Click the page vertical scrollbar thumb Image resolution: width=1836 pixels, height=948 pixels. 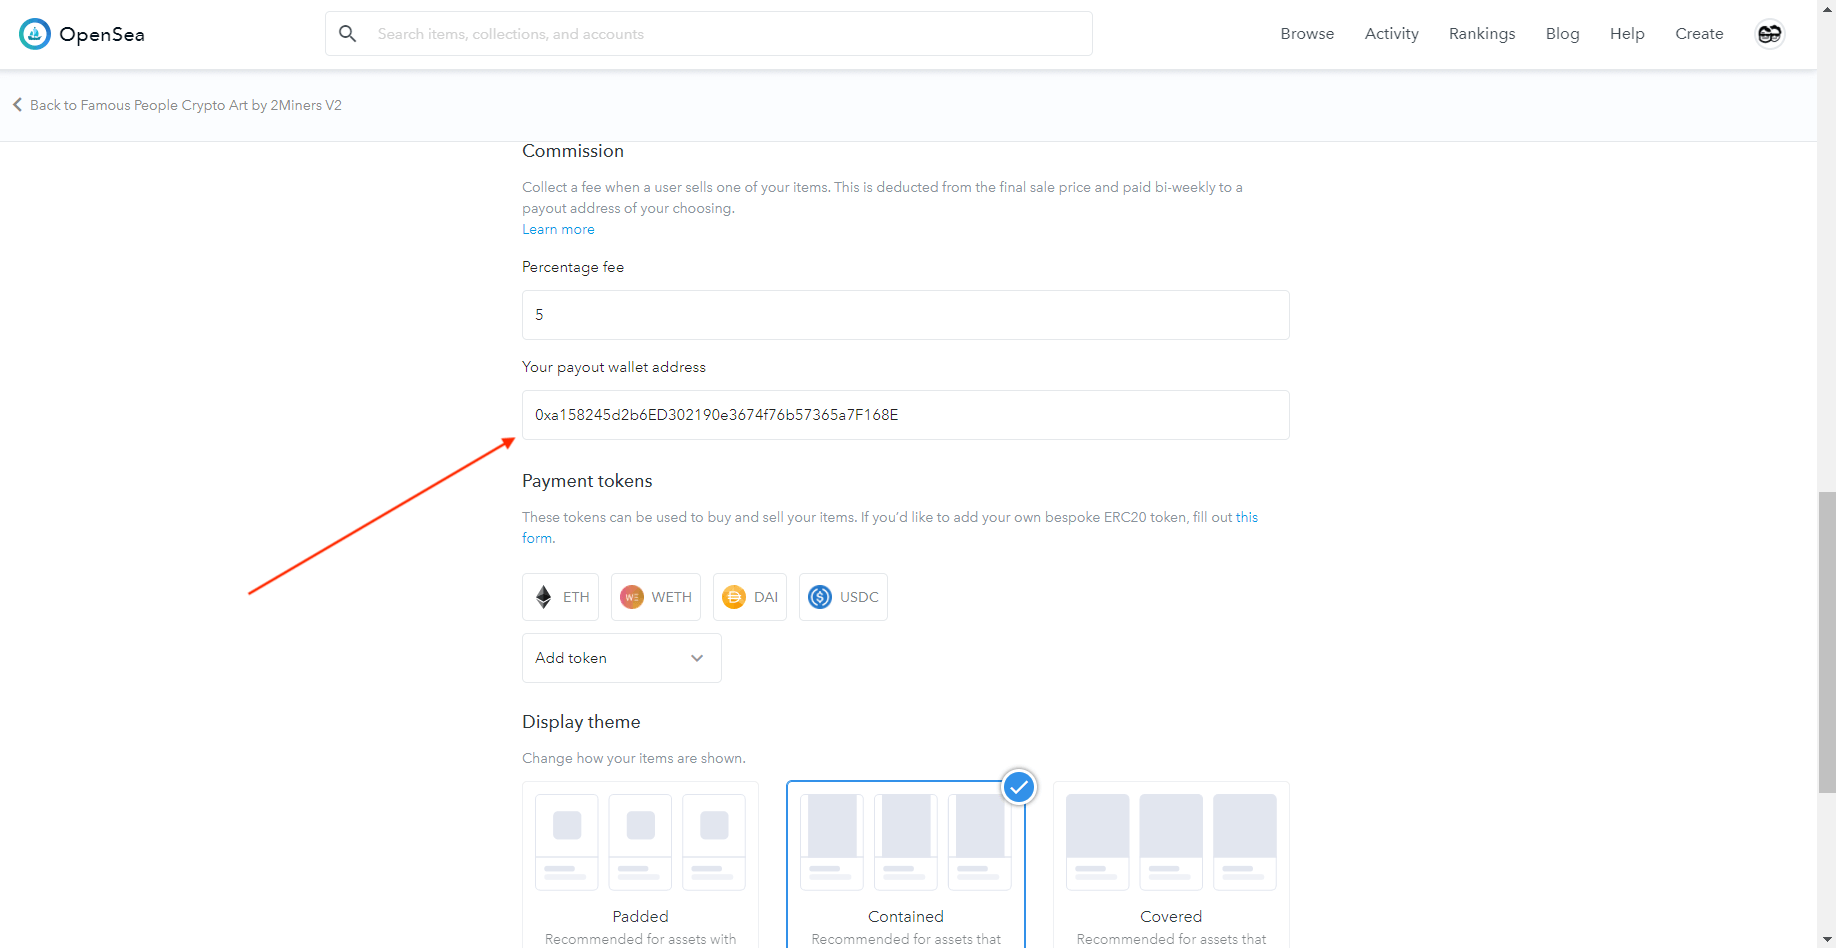[1826, 640]
